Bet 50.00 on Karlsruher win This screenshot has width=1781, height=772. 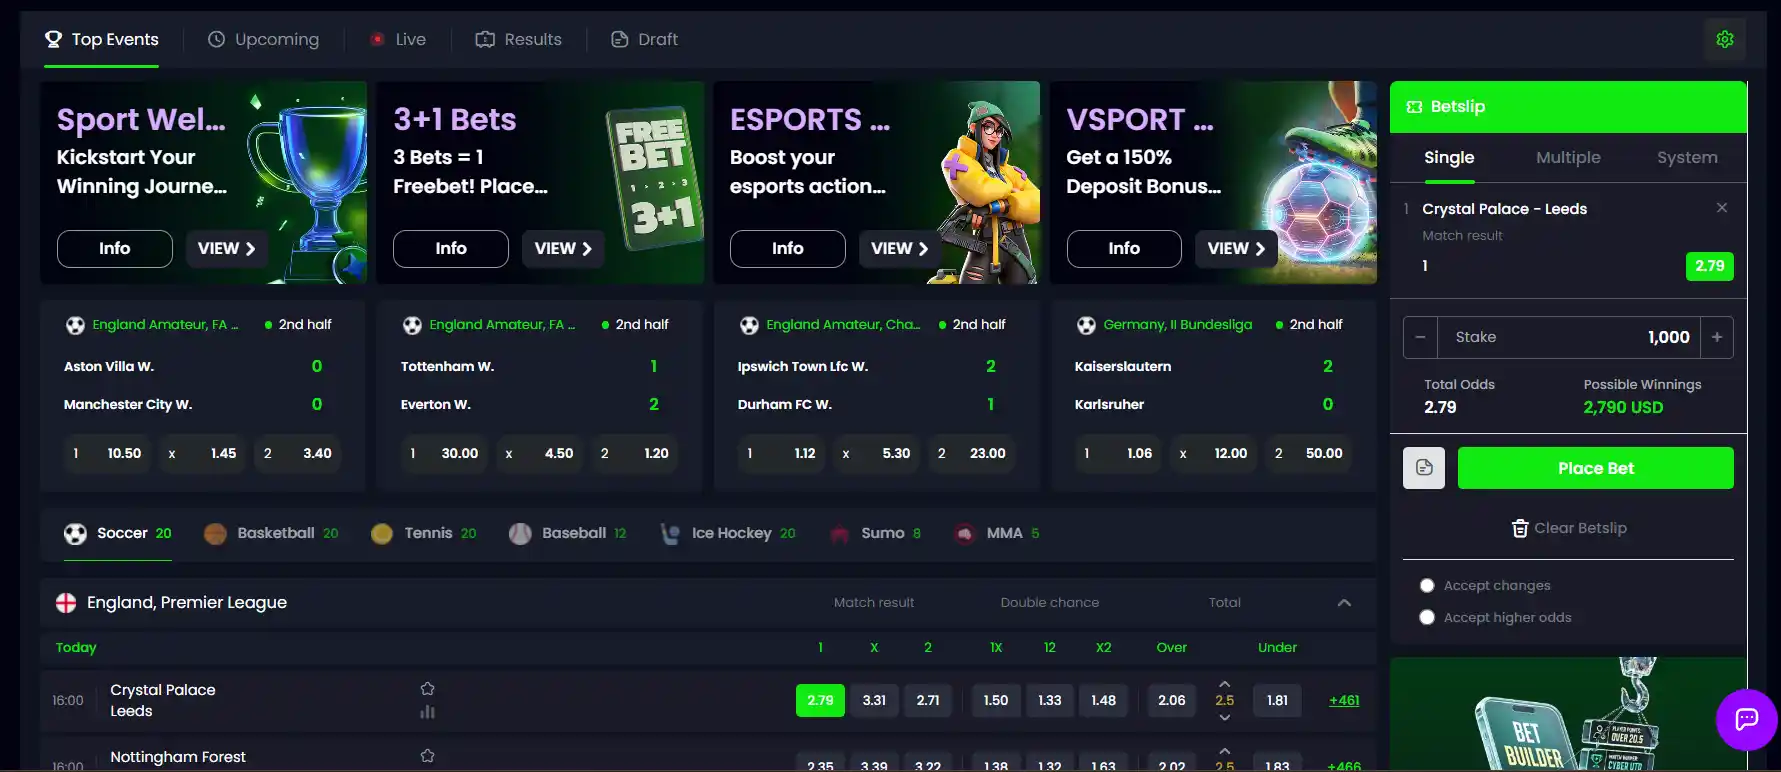(1308, 454)
